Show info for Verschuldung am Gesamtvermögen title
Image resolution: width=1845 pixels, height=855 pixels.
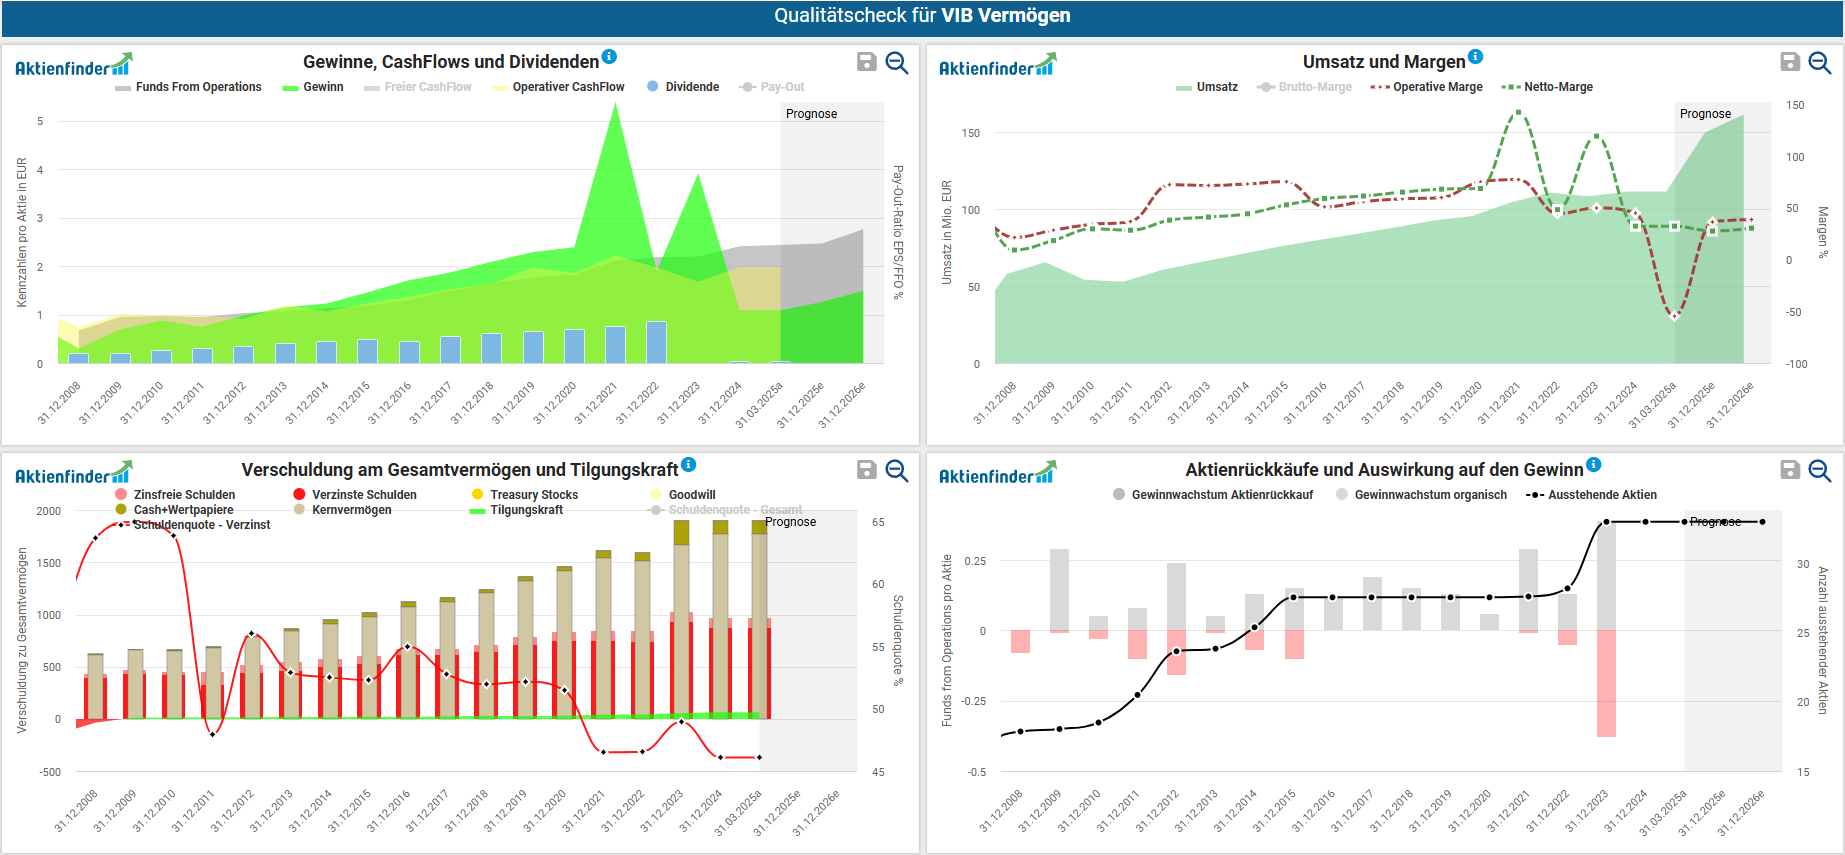click(688, 465)
